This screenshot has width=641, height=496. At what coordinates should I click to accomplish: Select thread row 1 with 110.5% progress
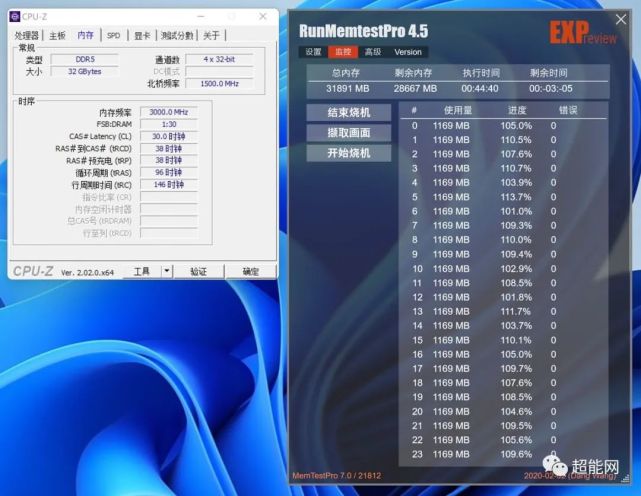click(x=504, y=140)
